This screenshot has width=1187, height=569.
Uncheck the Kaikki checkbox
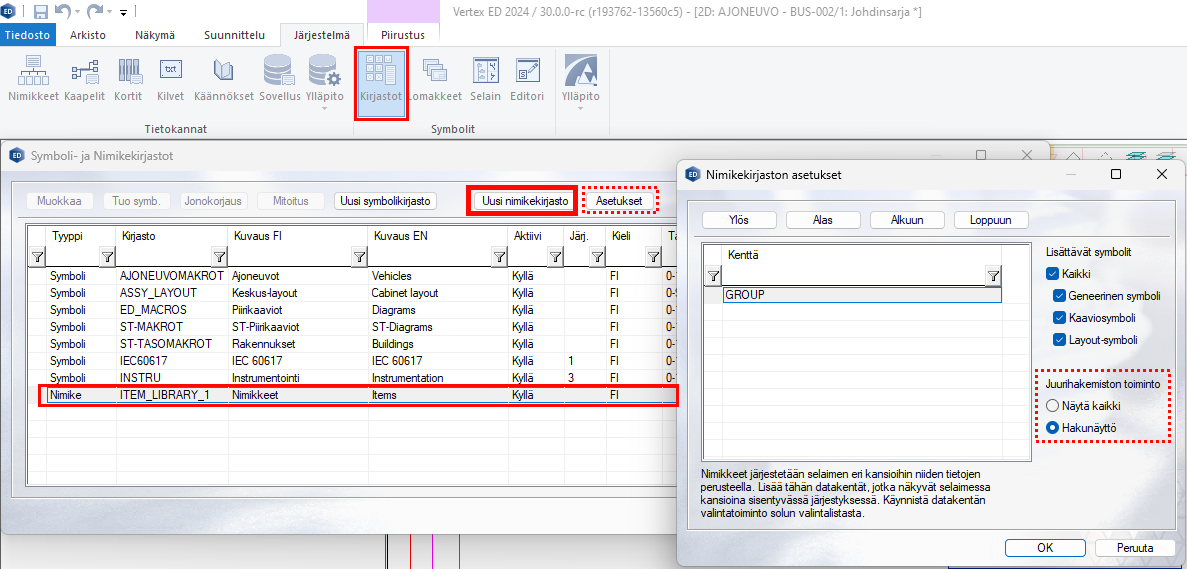(1052, 274)
